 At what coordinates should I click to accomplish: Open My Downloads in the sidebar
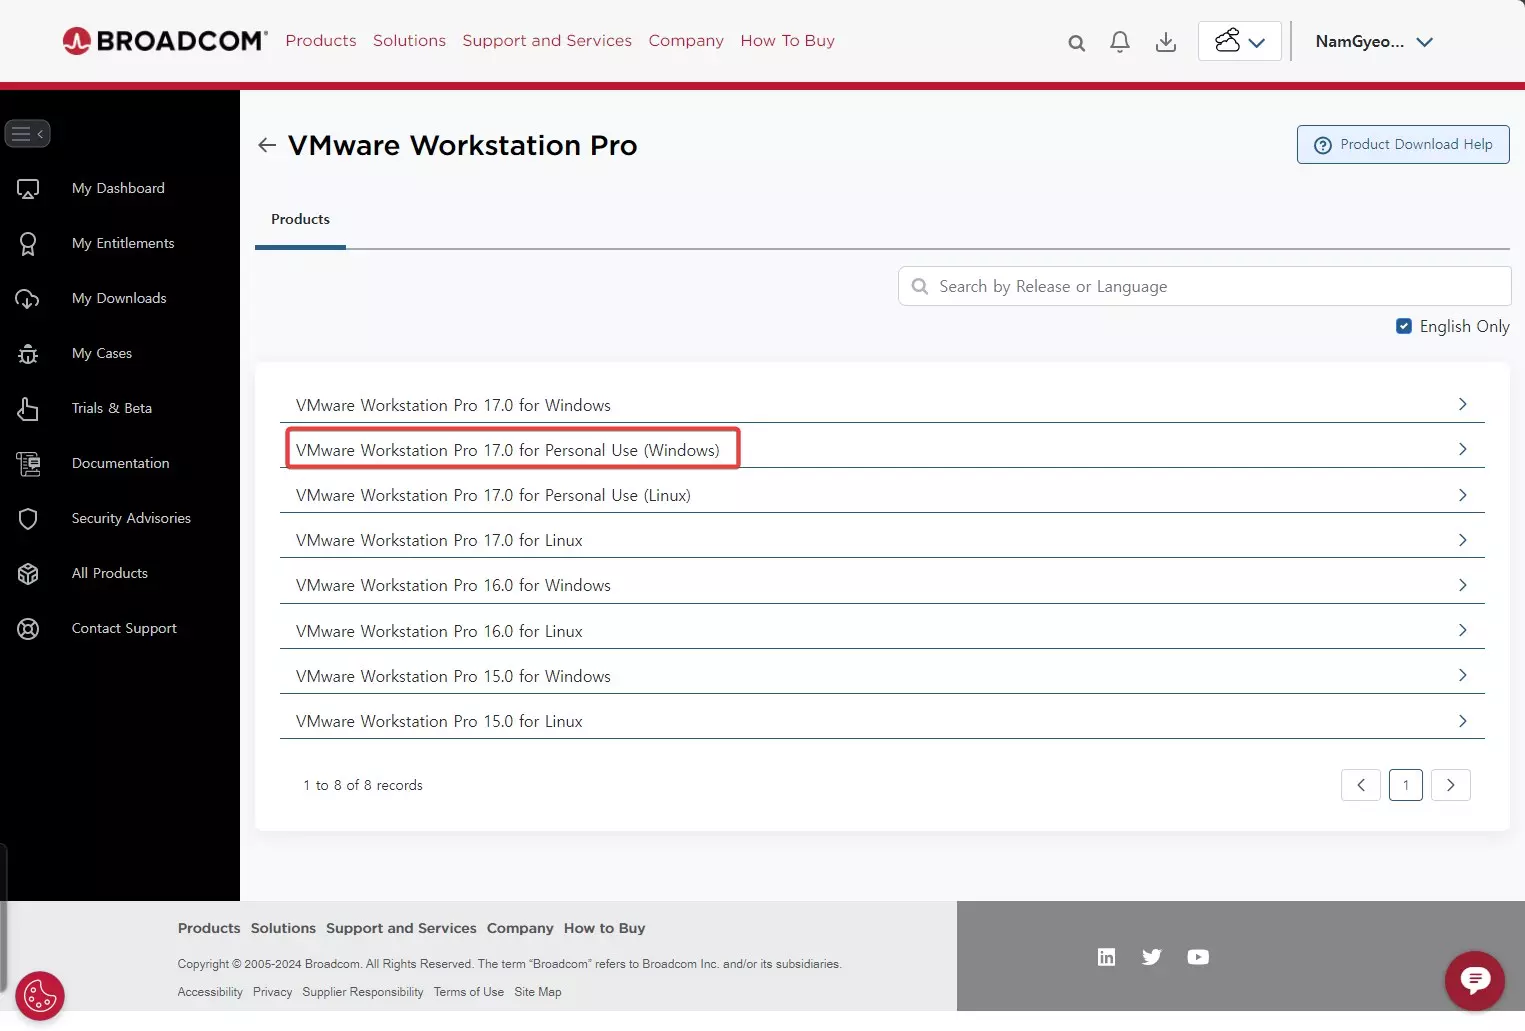click(118, 298)
